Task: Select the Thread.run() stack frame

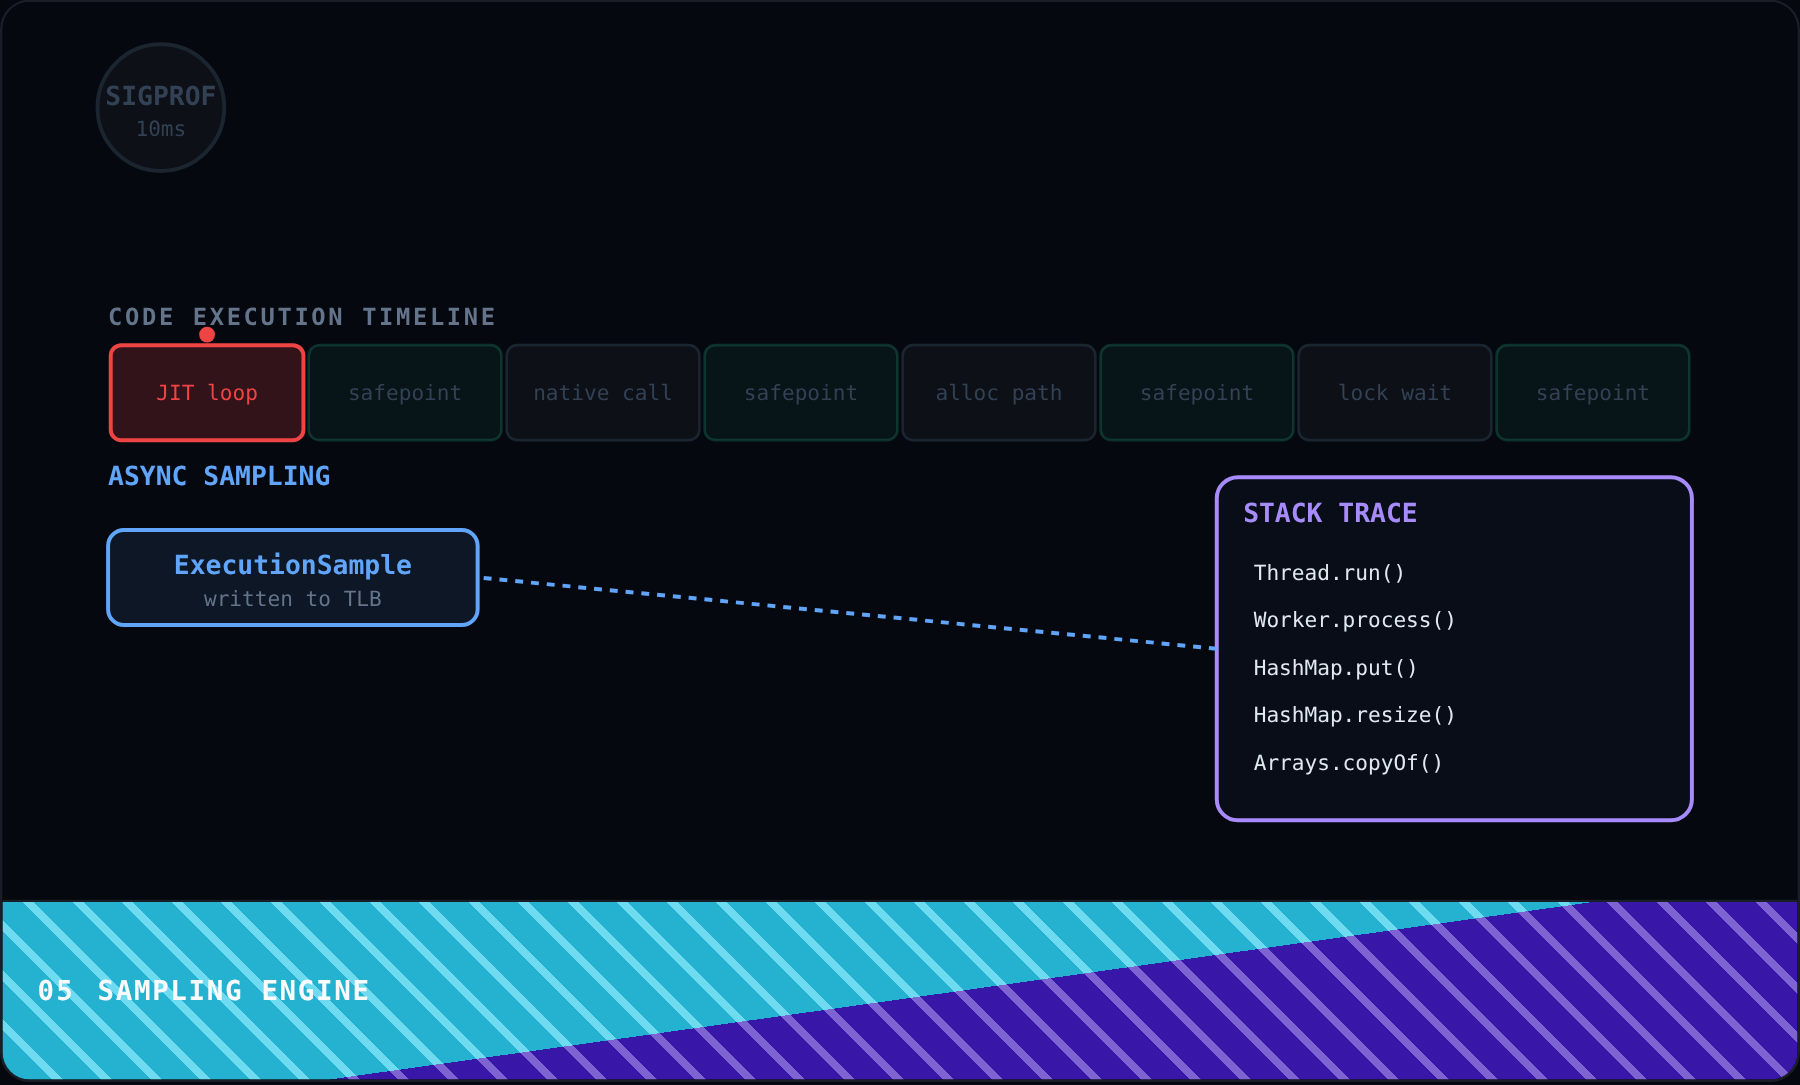Action: click(1329, 573)
